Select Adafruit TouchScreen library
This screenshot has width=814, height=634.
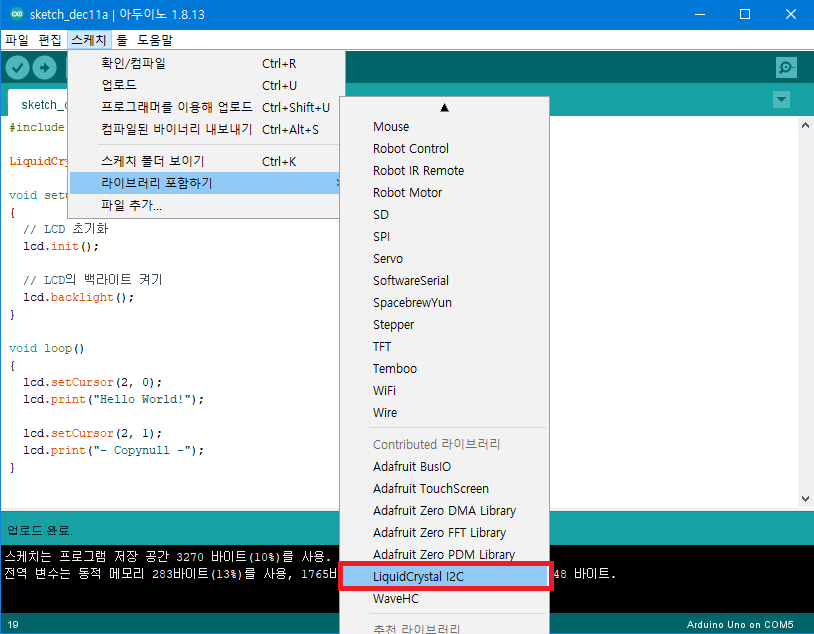click(444, 489)
